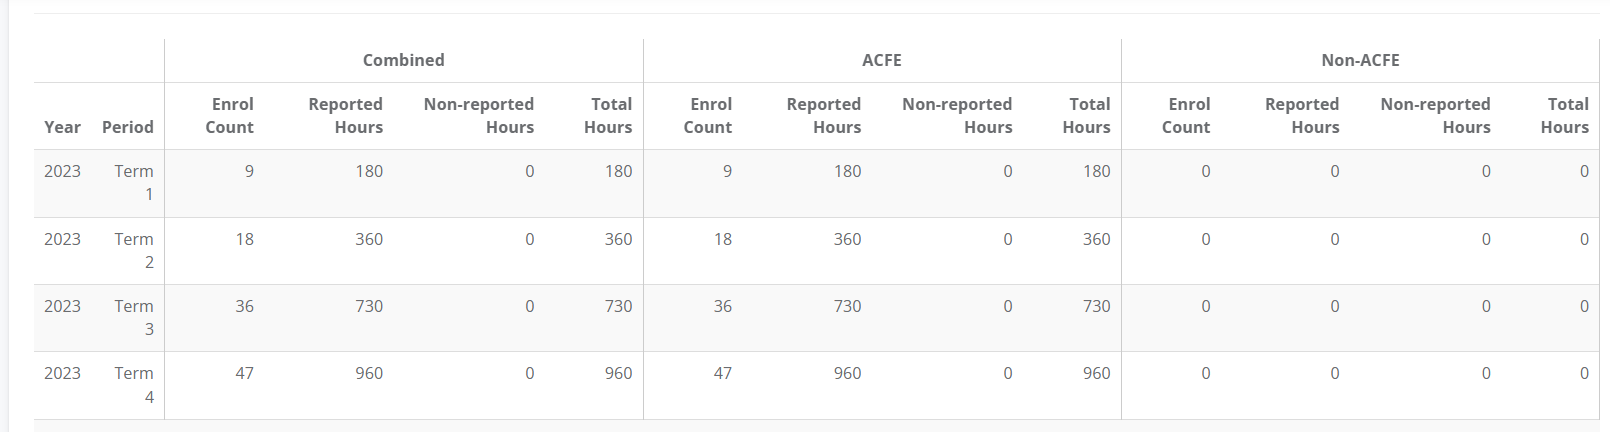Click Combined enrol count 47 for Term 4
This screenshot has height=432, width=1610.
point(244,373)
